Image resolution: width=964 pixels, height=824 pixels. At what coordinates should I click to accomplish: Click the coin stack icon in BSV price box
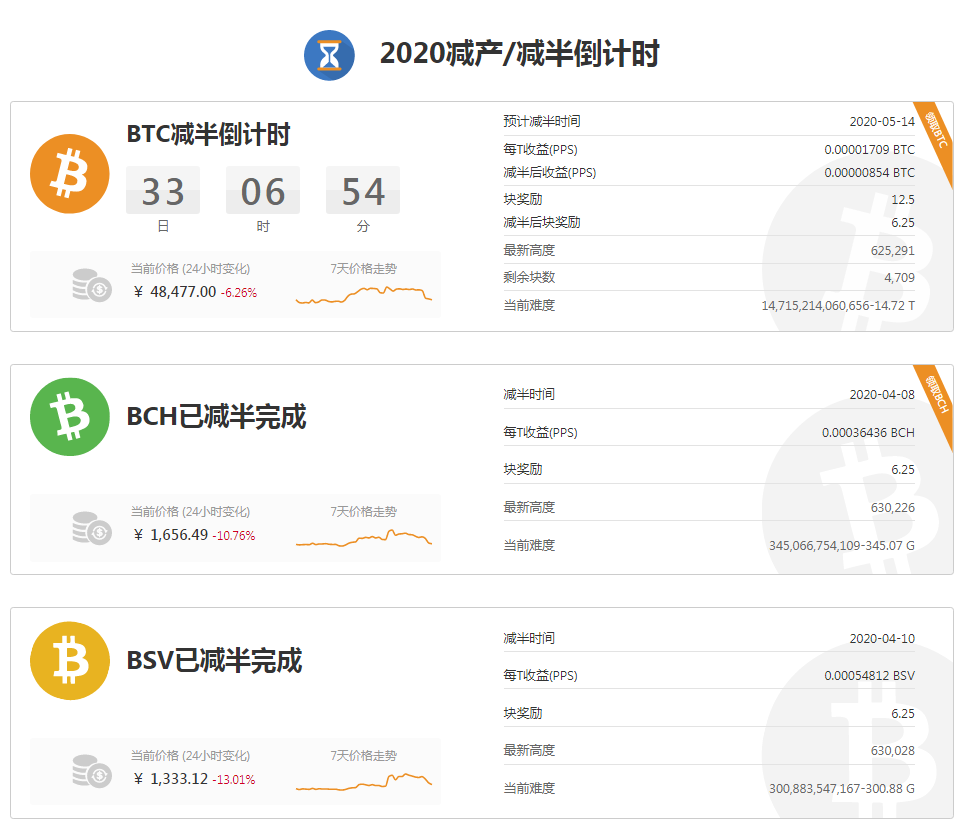92,771
